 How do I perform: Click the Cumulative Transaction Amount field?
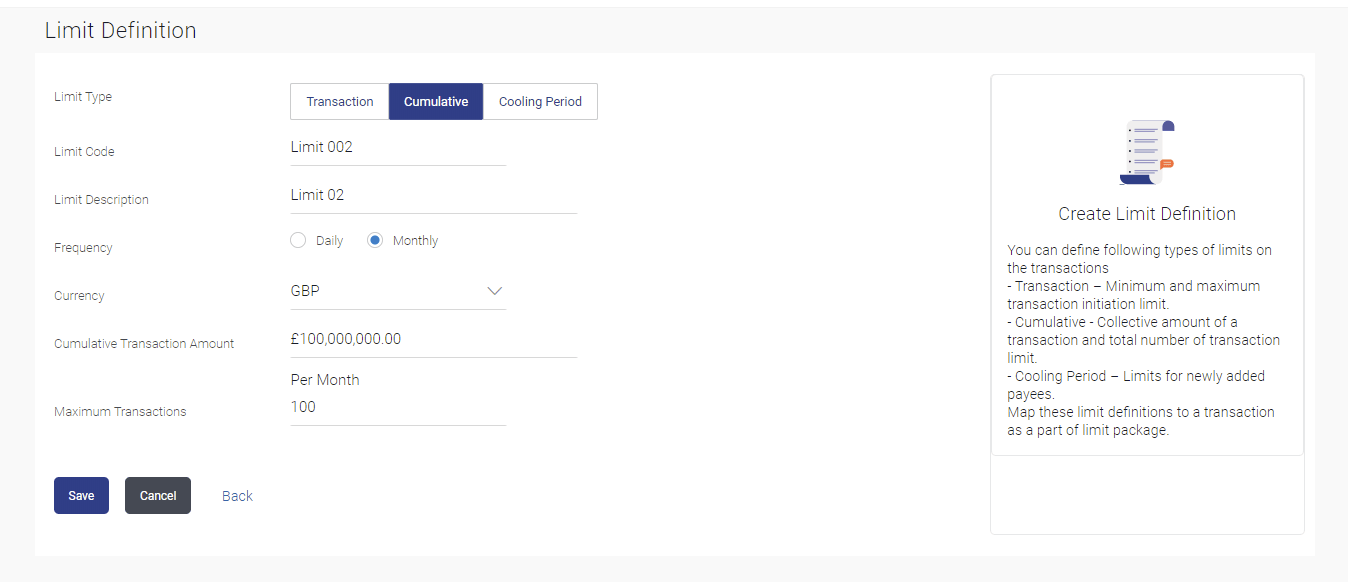pos(434,340)
